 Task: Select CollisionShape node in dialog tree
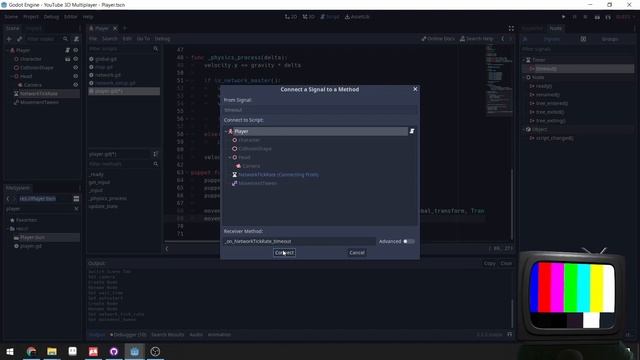pyautogui.click(x=255, y=149)
